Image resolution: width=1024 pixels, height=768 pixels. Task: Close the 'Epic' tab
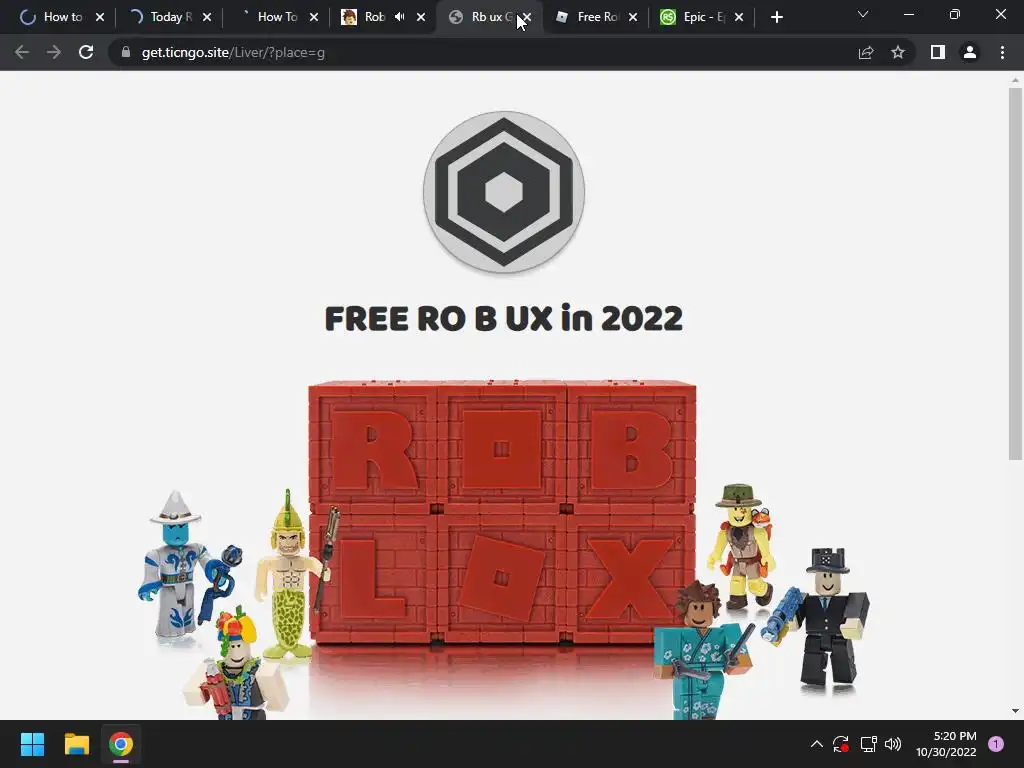pyautogui.click(x=739, y=17)
